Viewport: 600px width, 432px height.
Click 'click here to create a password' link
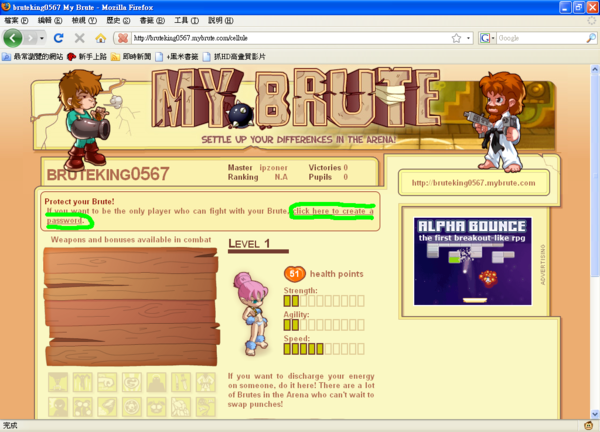tap(333, 211)
